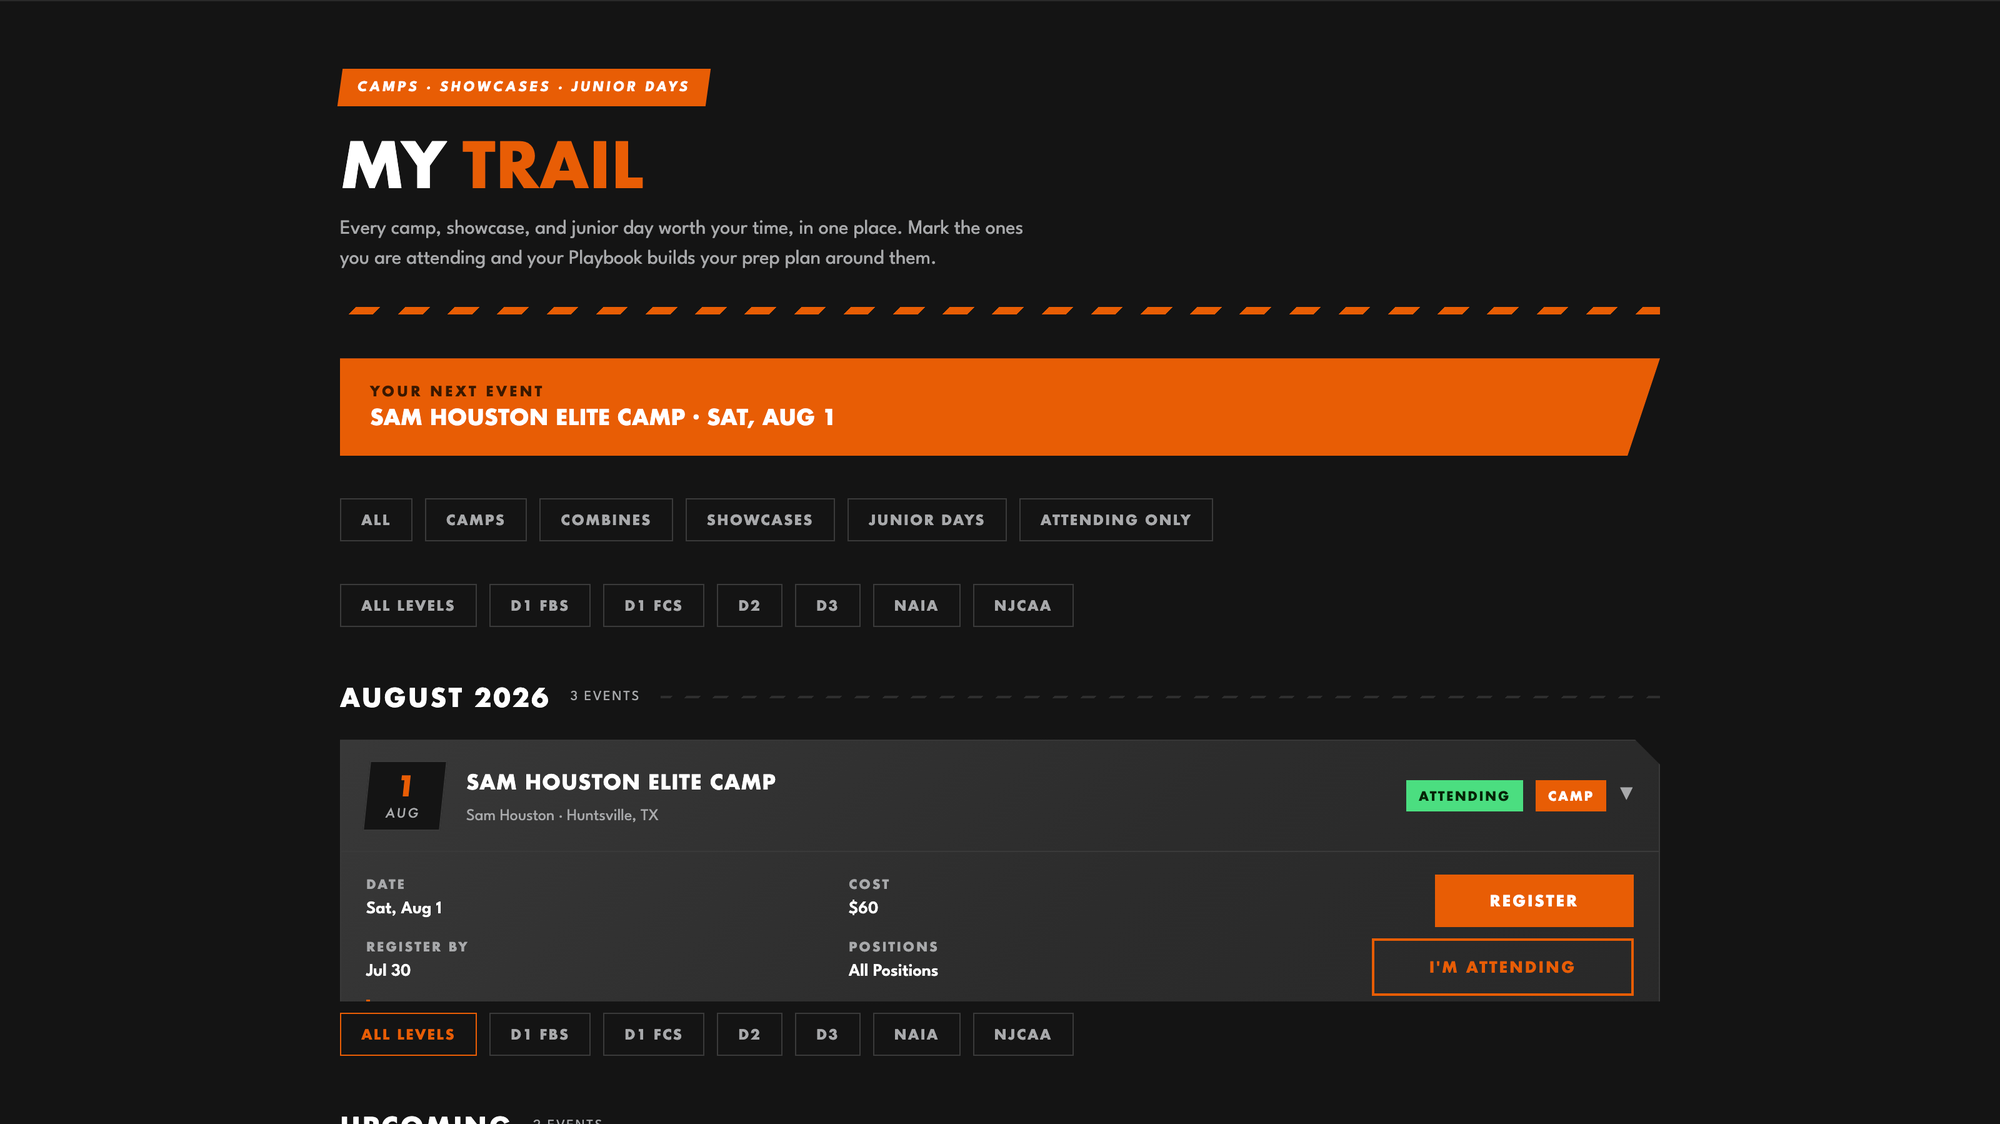
Task: Choose NAIA filter above August 2026 heading
Action: click(x=916, y=606)
